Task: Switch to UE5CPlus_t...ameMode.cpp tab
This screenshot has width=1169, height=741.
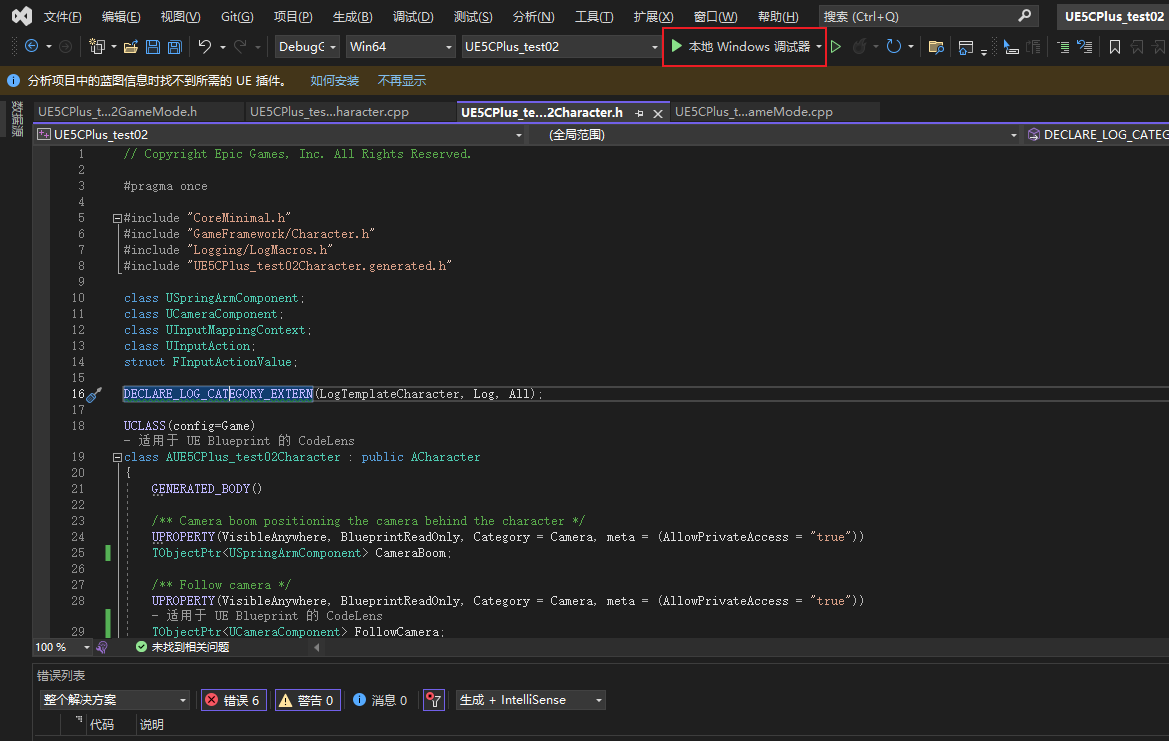Action: 754,112
